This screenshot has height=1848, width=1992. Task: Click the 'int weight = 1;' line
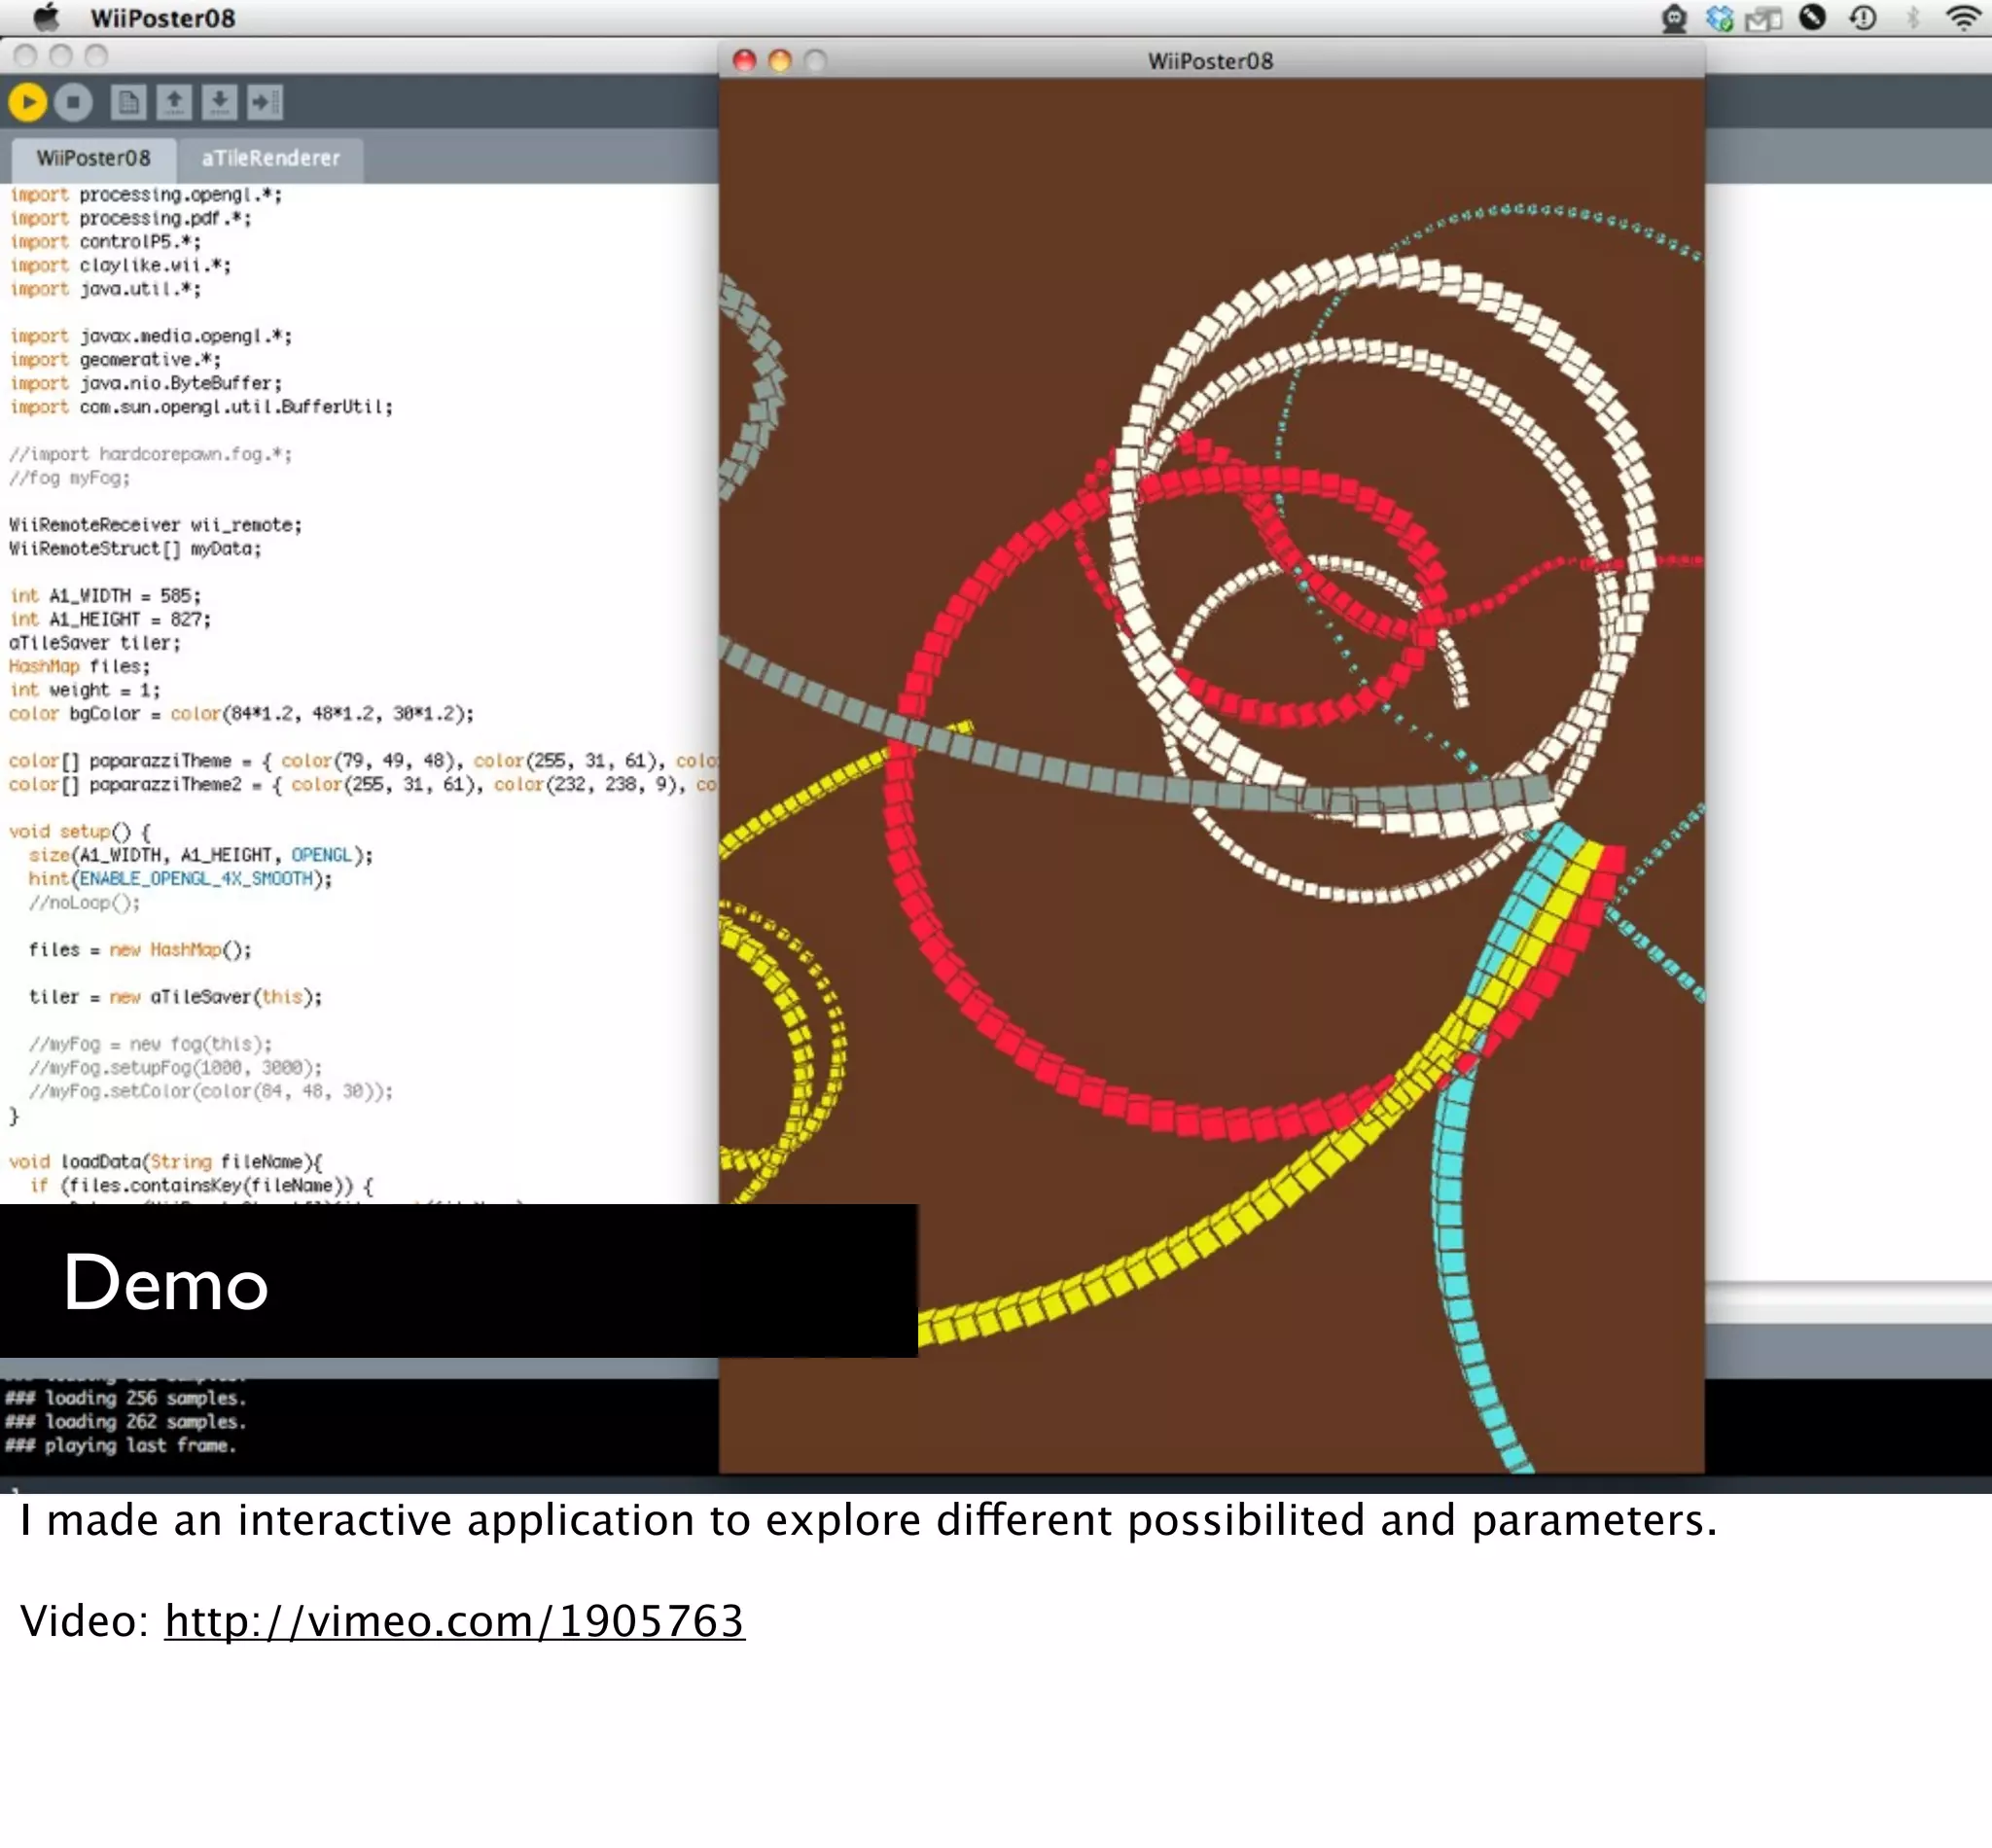click(x=84, y=690)
